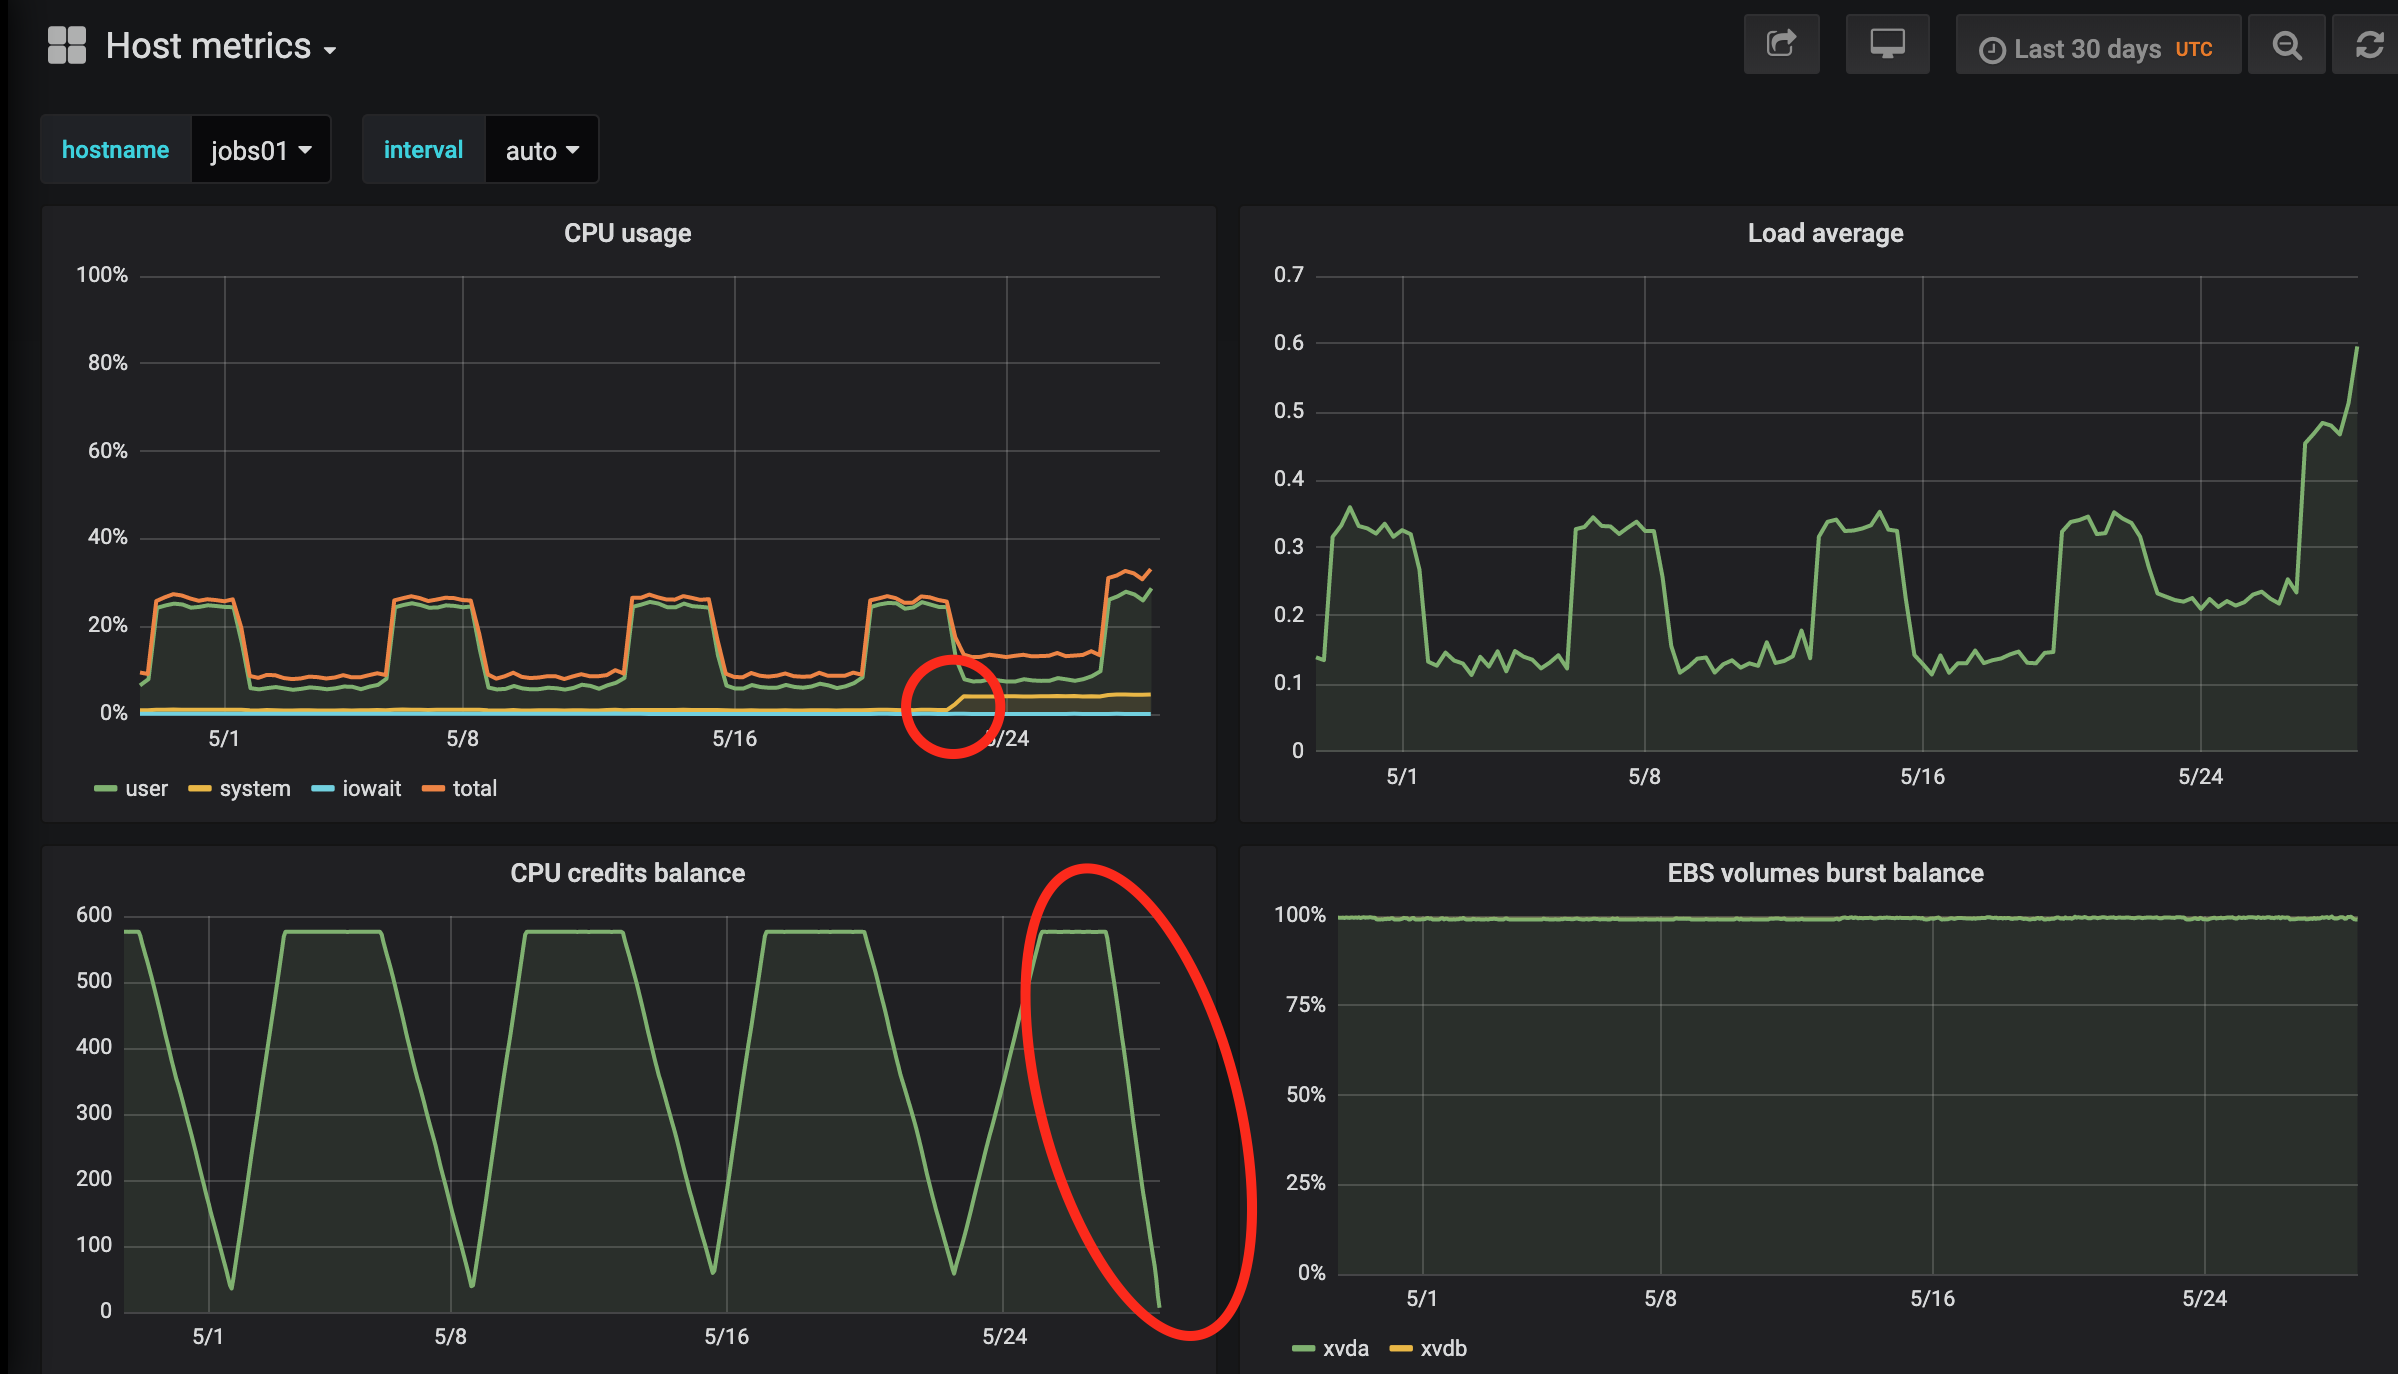This screenshot has height=1374, width=2398.
Task: Click the clock icon in time picker
Action: coord(1992,50)
